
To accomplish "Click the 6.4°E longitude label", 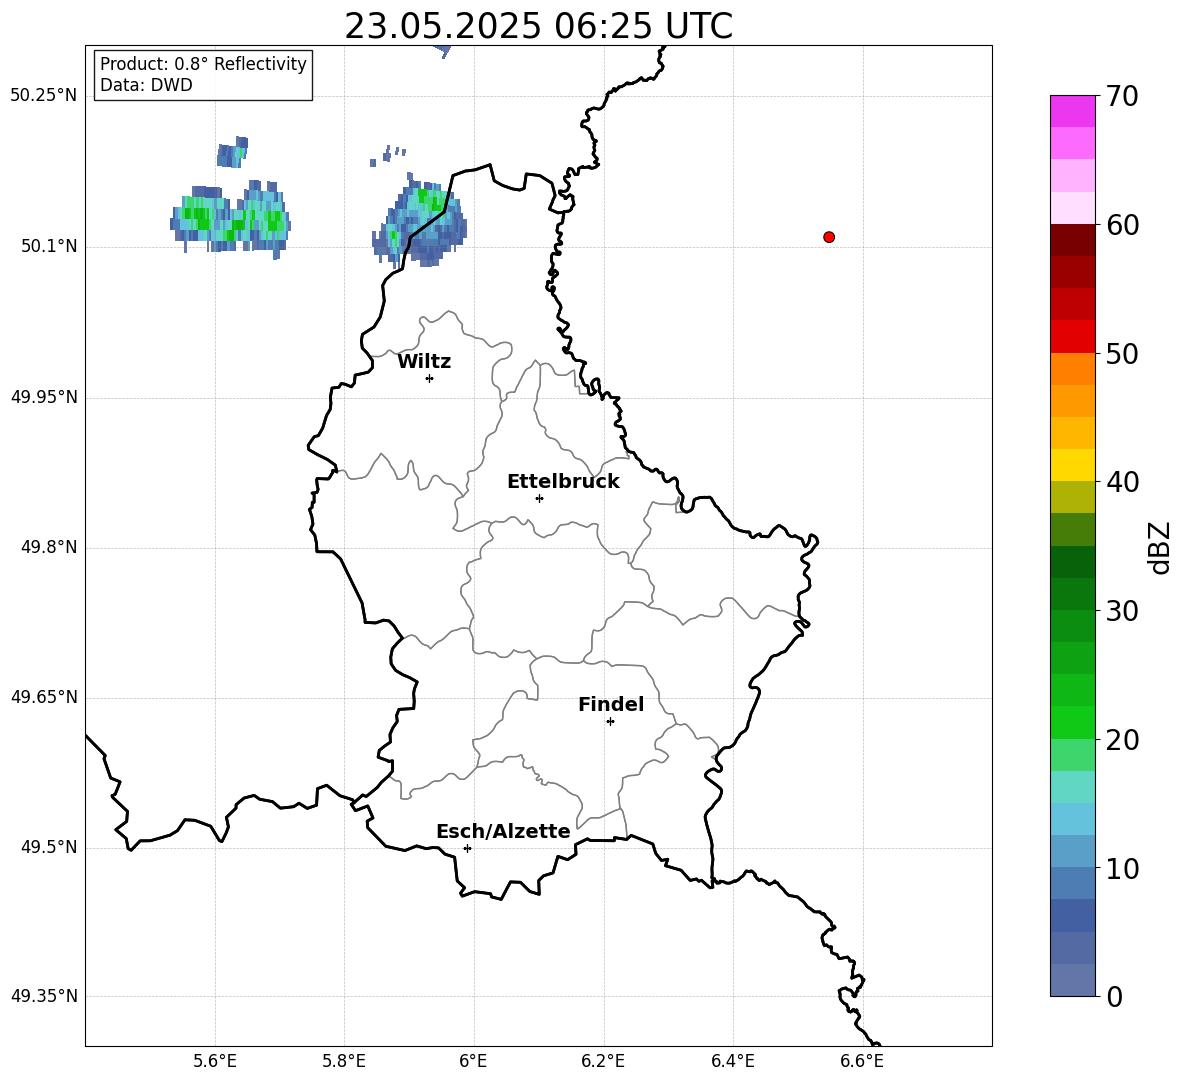I will [x=732, y=1061].
